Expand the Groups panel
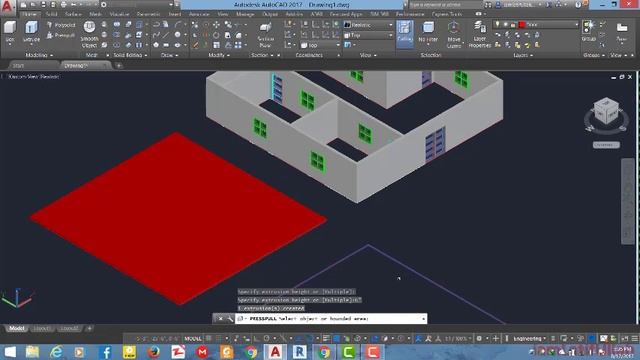This screenshot has width=640, height=360. [x=594, y=55]
